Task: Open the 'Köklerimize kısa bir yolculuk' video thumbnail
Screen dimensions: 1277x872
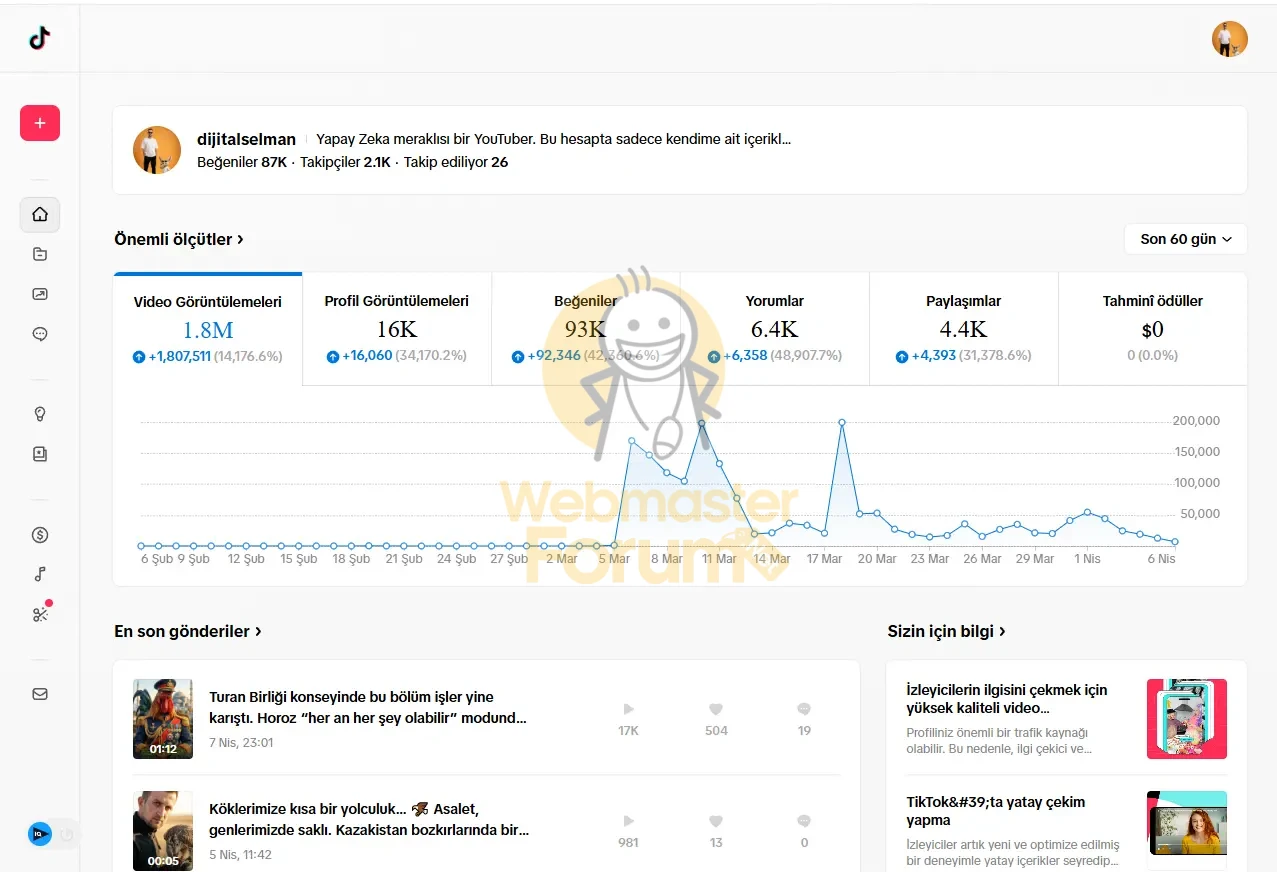Action: click(163, 830)
